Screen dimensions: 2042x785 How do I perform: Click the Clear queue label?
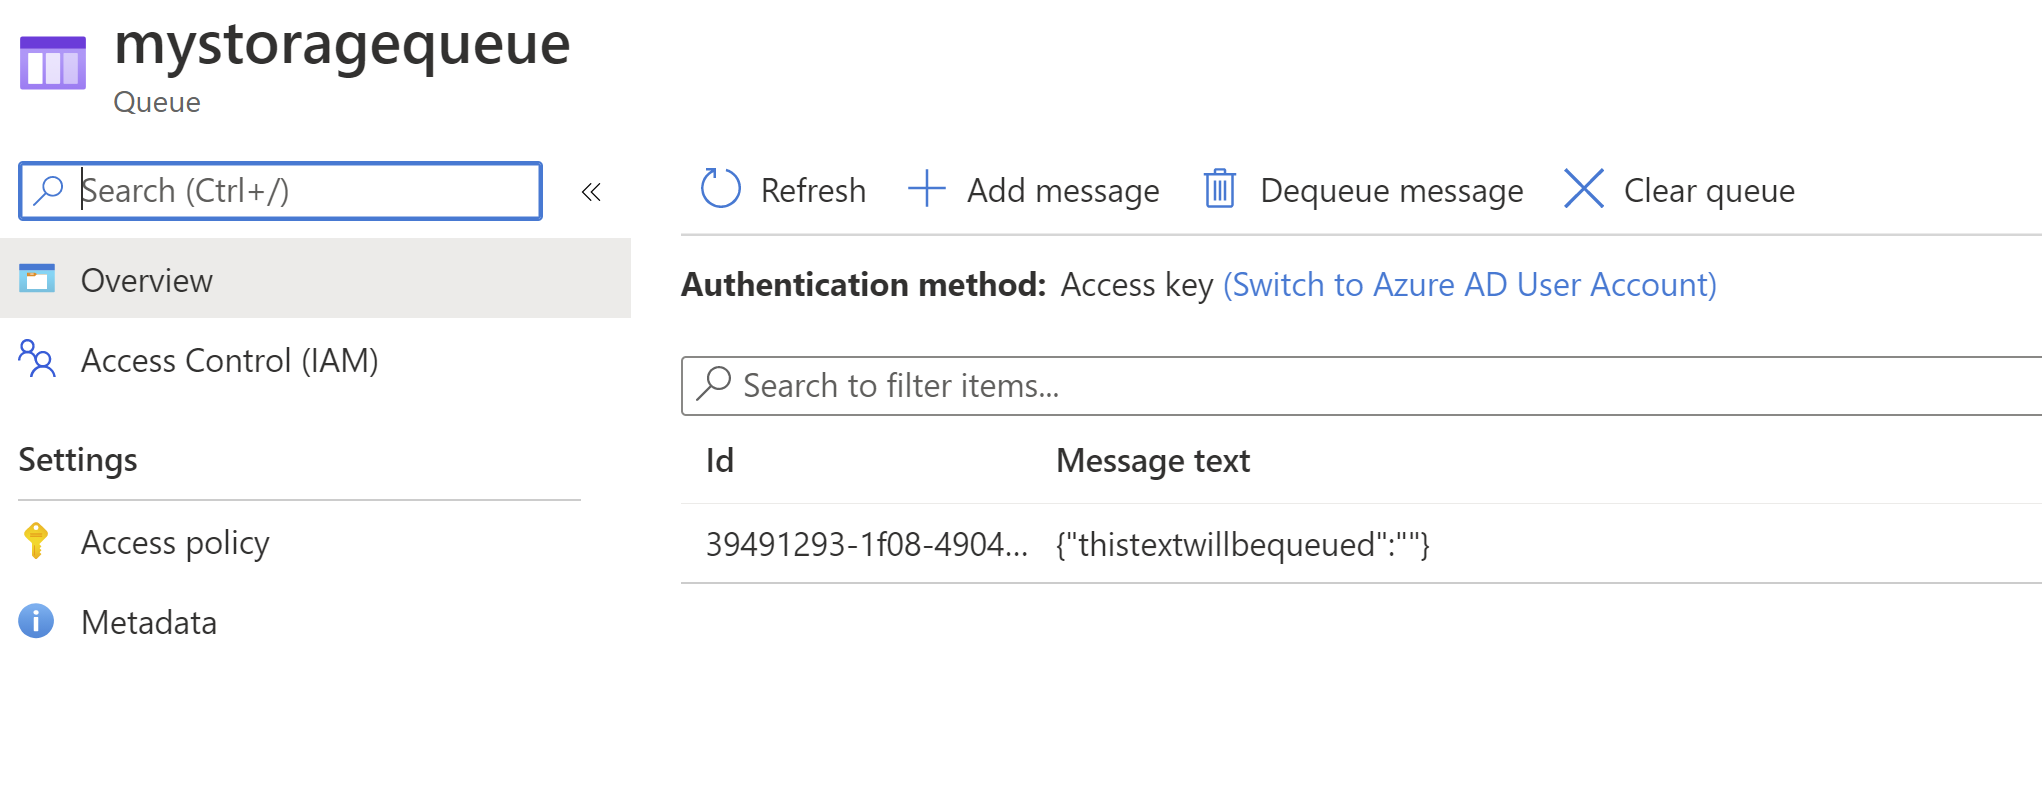(1709, 190)
